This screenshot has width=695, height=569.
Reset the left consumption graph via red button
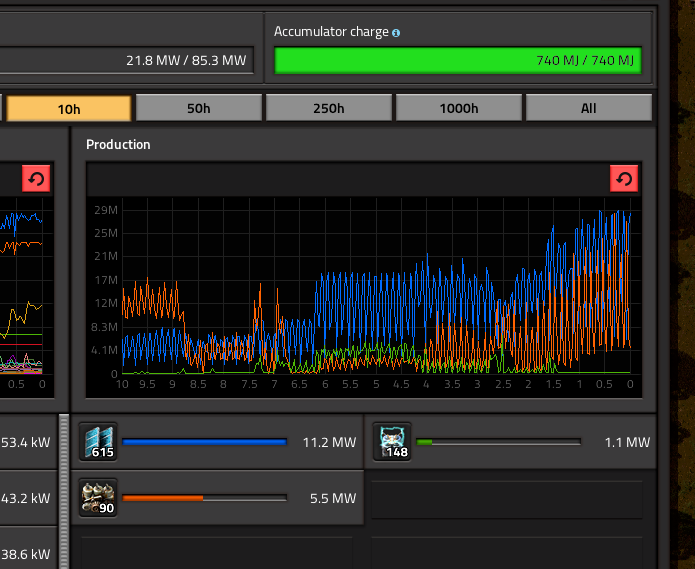click(36, 179)
